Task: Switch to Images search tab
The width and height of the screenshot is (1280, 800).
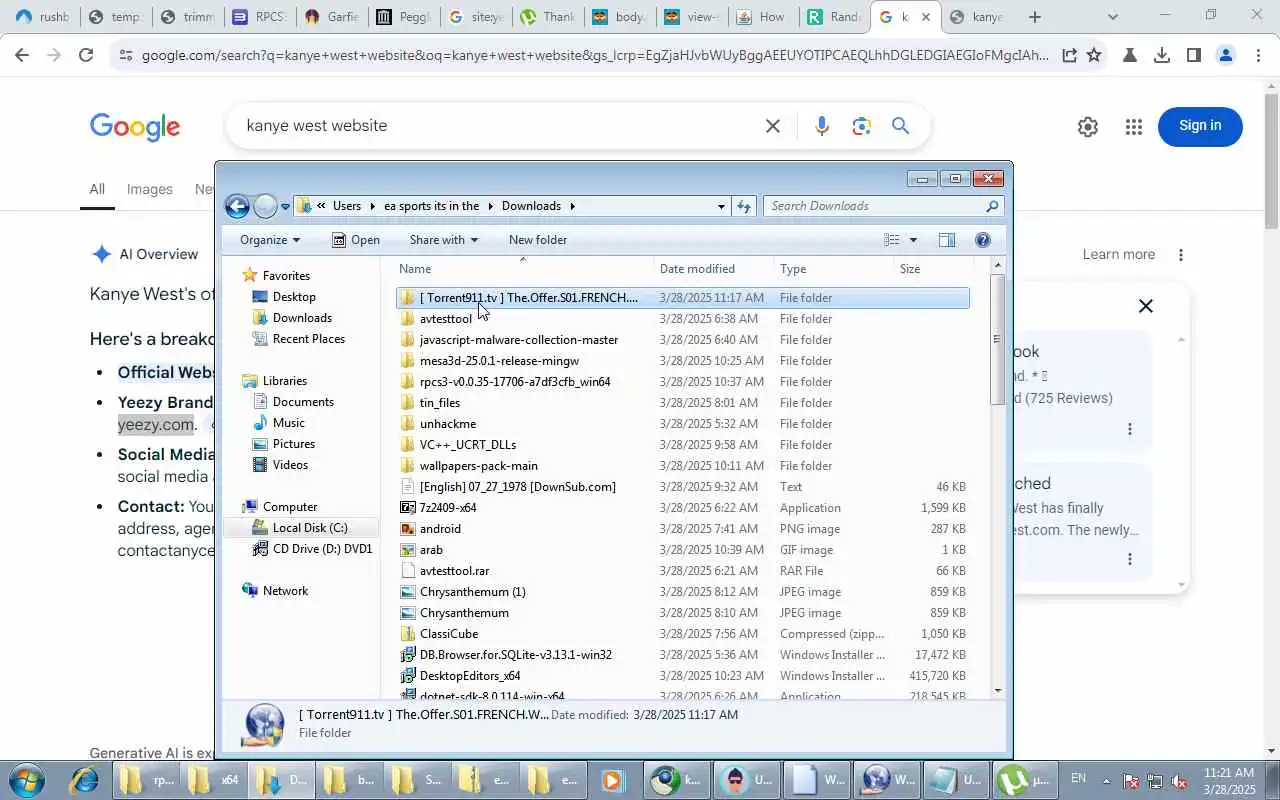Action: click(150, 189)
